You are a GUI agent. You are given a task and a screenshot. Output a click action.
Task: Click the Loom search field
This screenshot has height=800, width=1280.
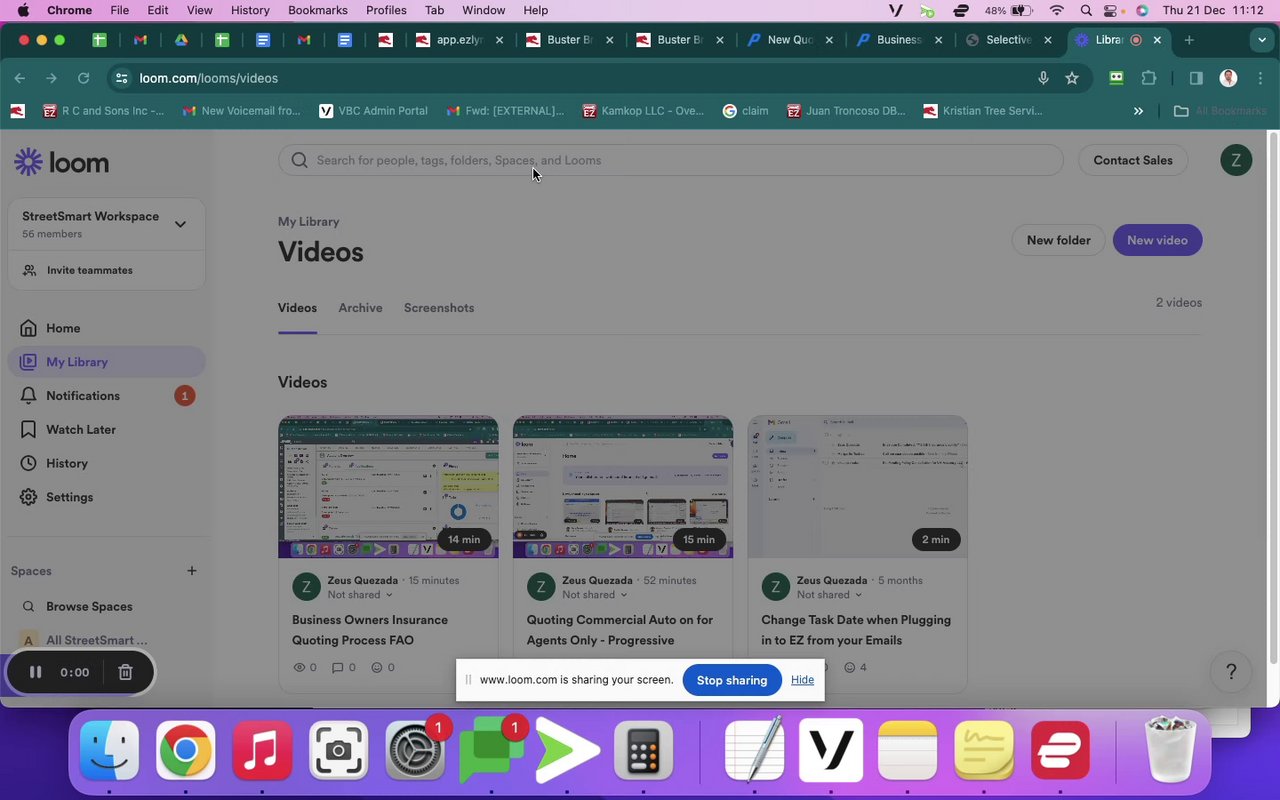(x=670, y=160)
